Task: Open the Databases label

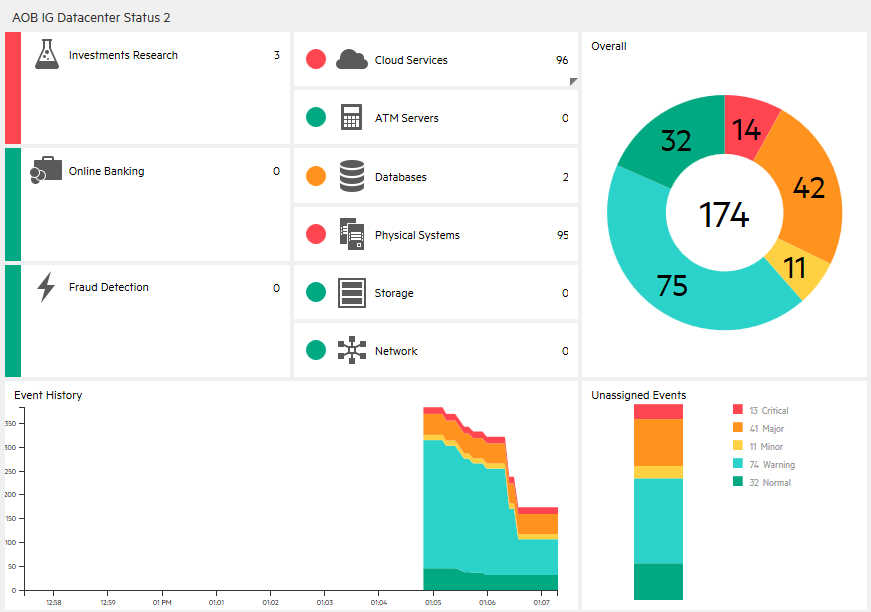Action: tap(401, 177)
